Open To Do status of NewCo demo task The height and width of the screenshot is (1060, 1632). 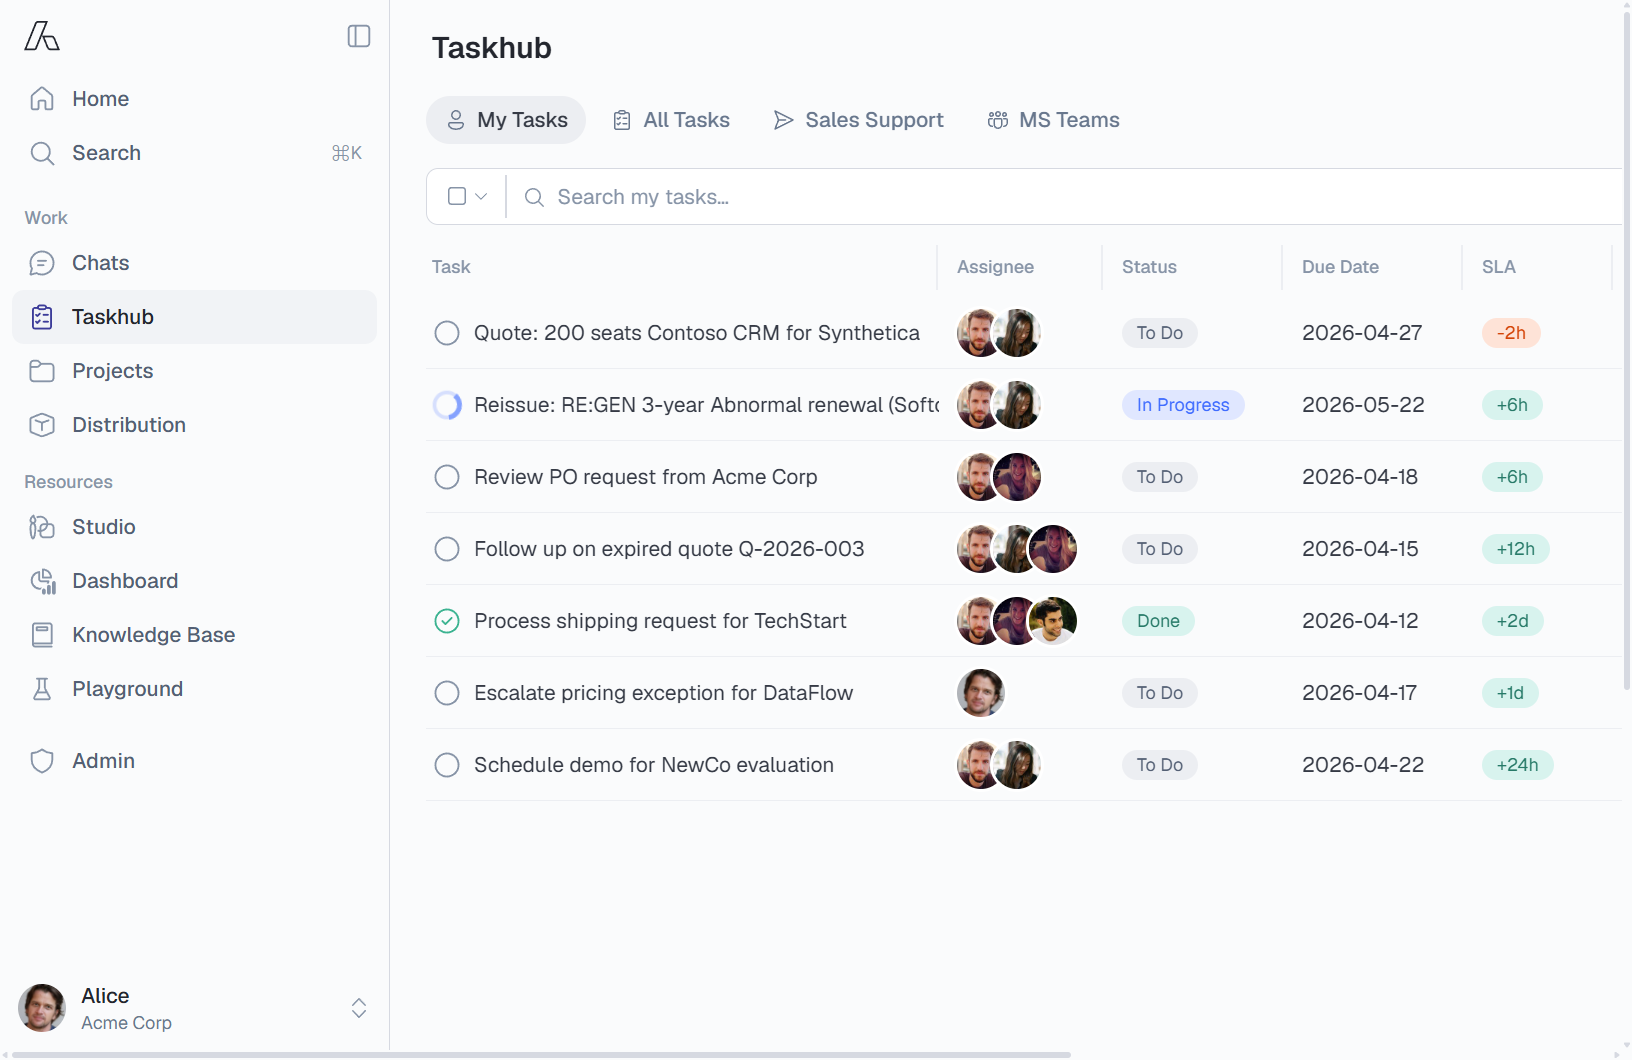[x=1160, y=765]
